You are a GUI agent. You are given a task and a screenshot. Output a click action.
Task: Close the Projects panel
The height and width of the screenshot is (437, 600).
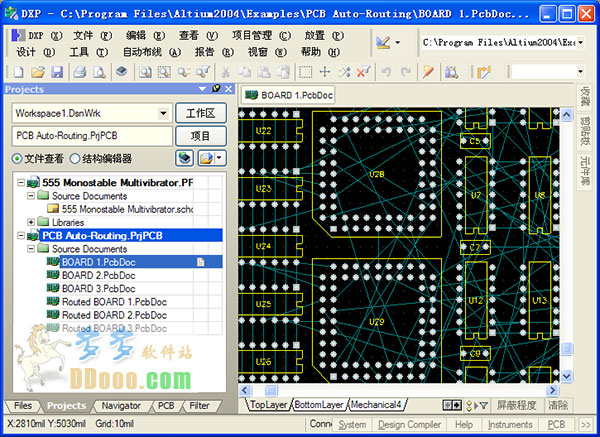[x=228, y=89]
